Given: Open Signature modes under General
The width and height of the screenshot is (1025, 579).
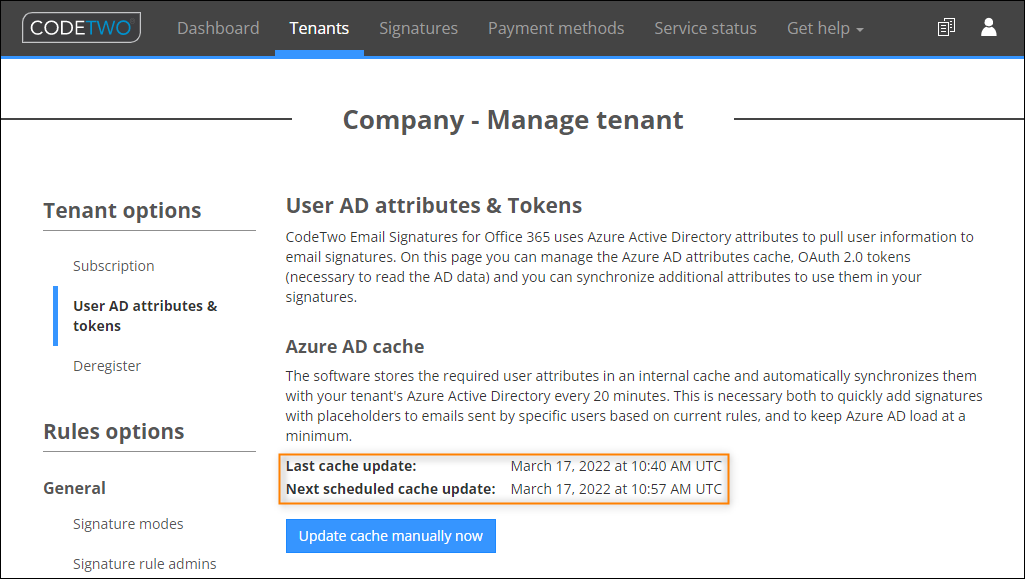Looking at the screenshot, I should 128,524.
